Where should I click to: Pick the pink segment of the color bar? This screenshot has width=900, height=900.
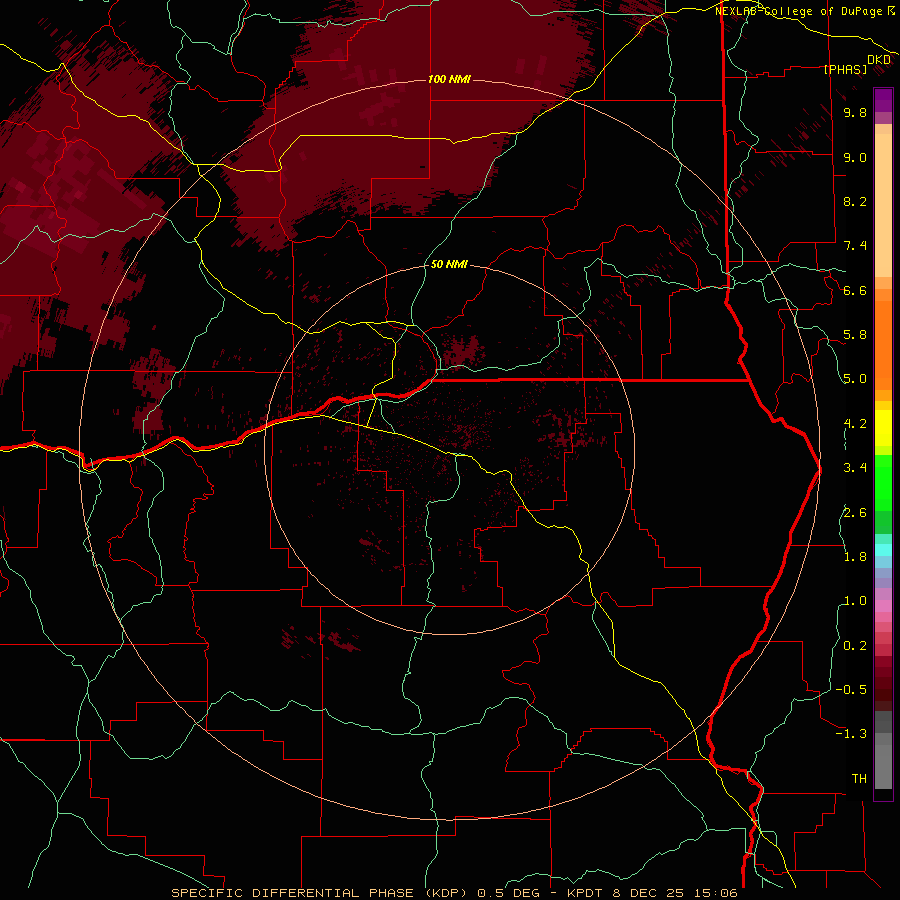883,606
